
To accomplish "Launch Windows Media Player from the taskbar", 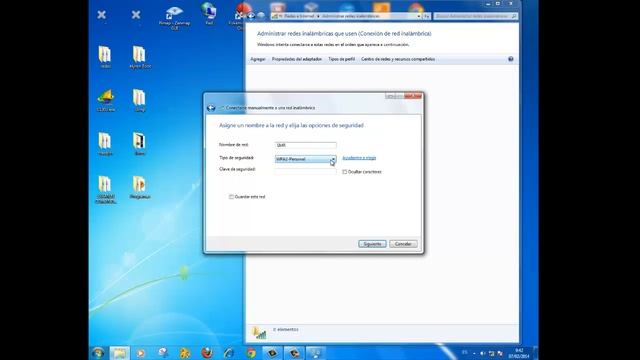I will pyautogui.click(x=141, y=353).
